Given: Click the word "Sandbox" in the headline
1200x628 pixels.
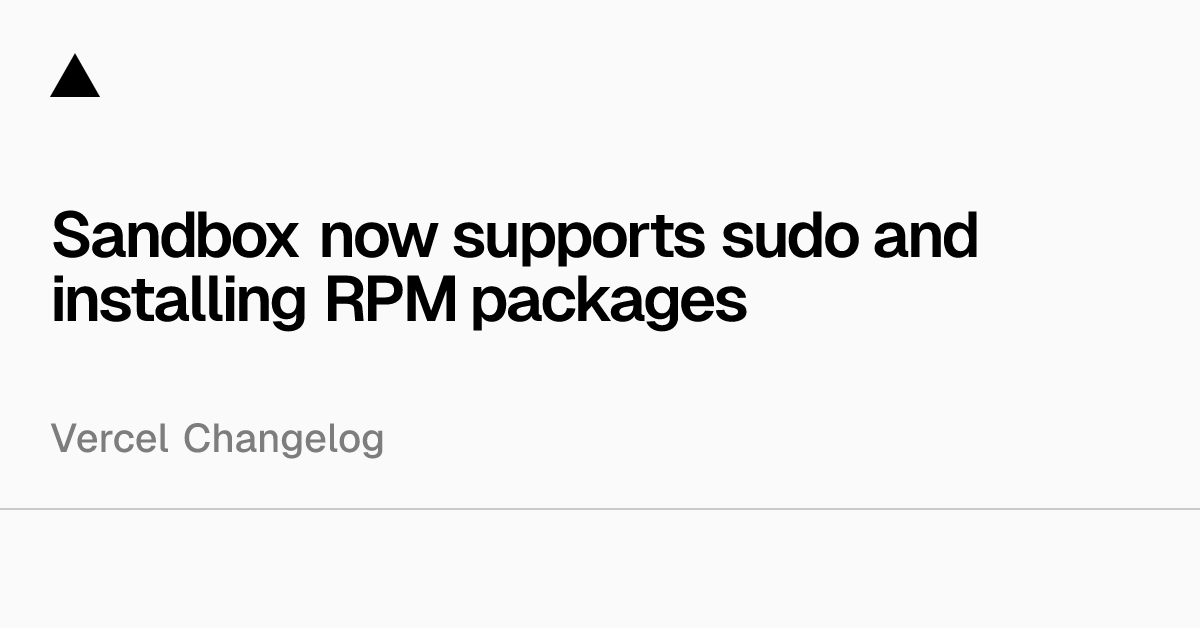Looking at the screenshot, I should pos(175,236).
